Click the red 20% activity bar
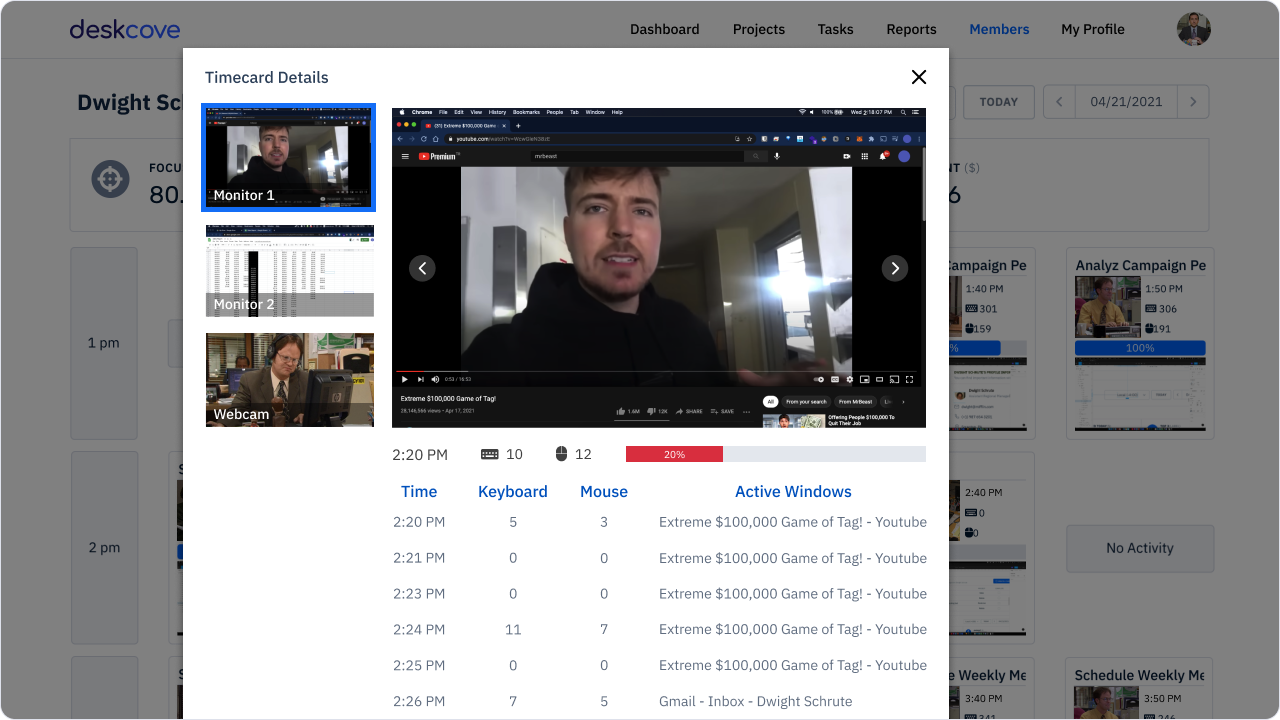1280x720 pixels. (x=674, y=454)
